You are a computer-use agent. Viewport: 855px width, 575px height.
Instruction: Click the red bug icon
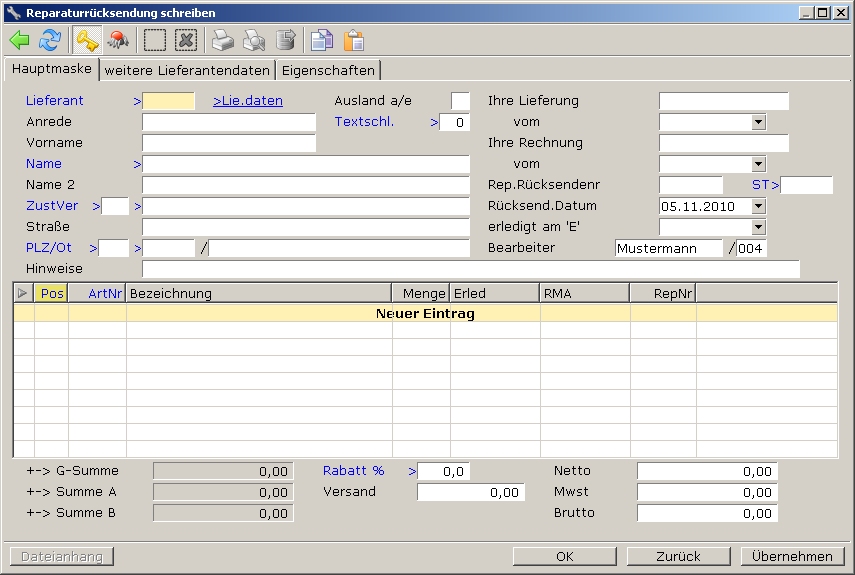click(118, 40)
